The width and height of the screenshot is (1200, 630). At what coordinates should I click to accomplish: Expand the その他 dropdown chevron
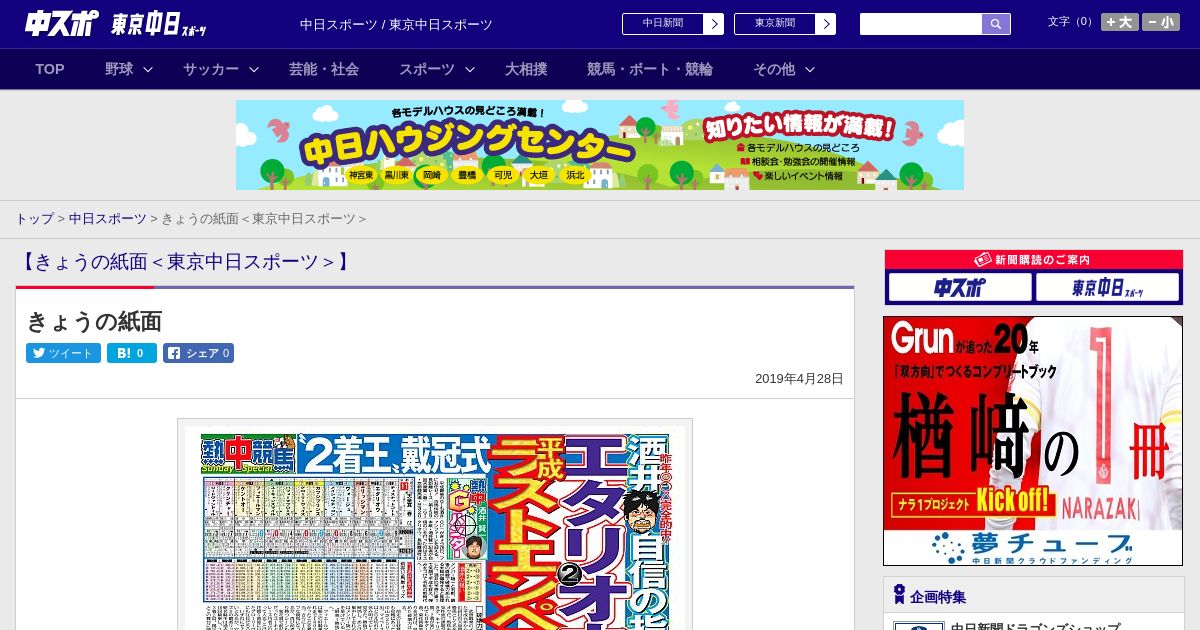pos(810,69)
